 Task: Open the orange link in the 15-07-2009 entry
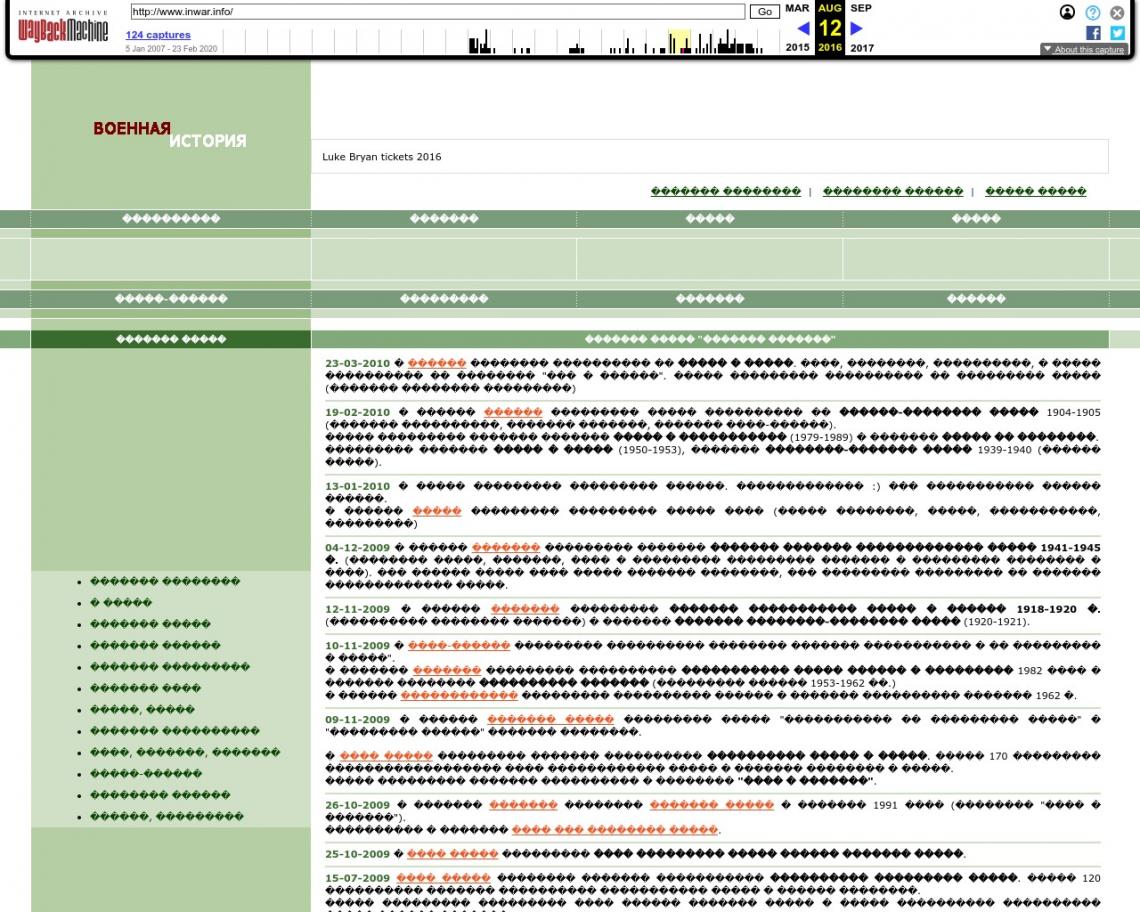click(x=443, y=879)
